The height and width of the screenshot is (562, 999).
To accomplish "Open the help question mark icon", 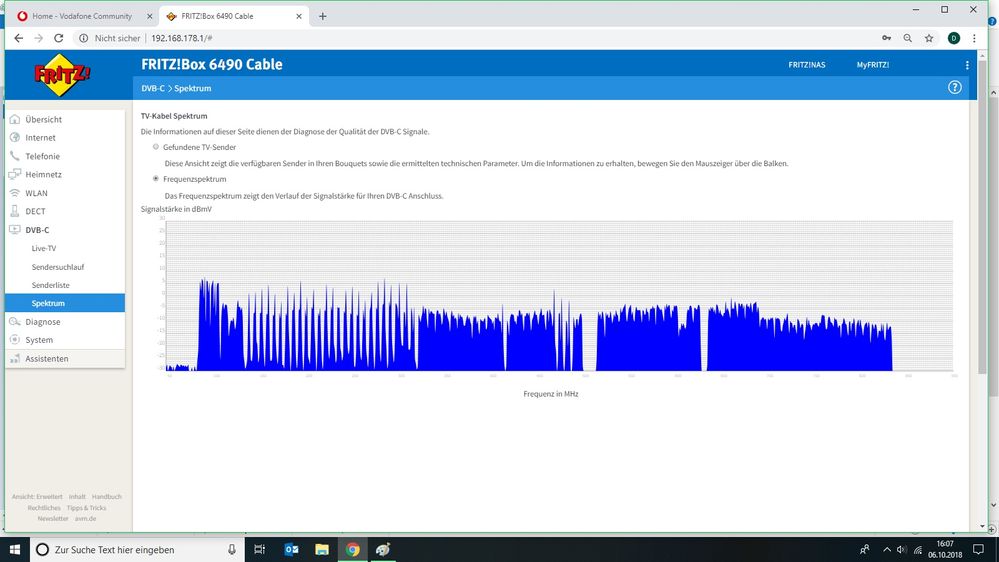I will pyautogui.click(x=954, y=88).
